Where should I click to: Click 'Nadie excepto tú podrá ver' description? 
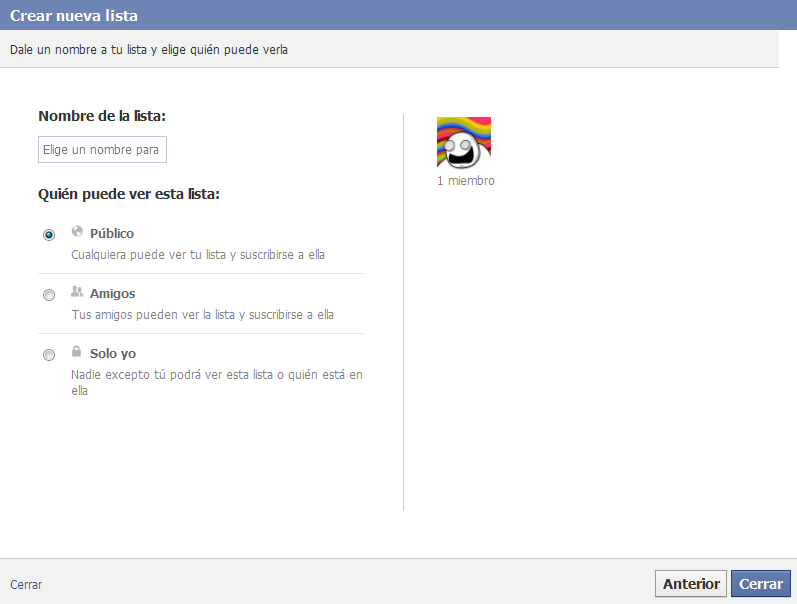click(x=217, y=382)
